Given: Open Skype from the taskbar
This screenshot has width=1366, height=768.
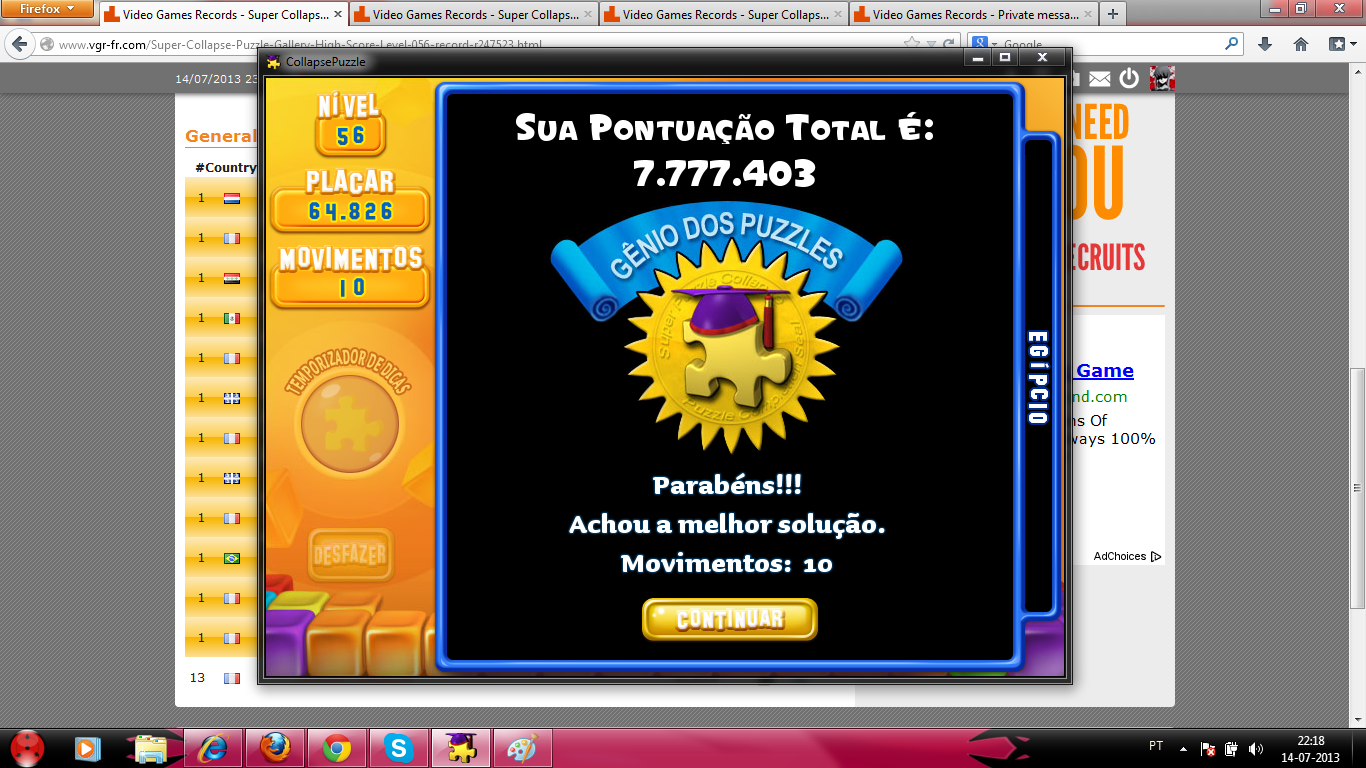Looking at the screenshot, I should click(x=399, y=747).
